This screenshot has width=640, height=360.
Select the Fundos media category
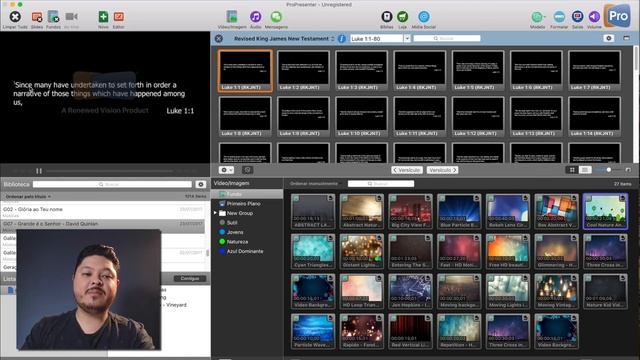[x=247, y=194]
